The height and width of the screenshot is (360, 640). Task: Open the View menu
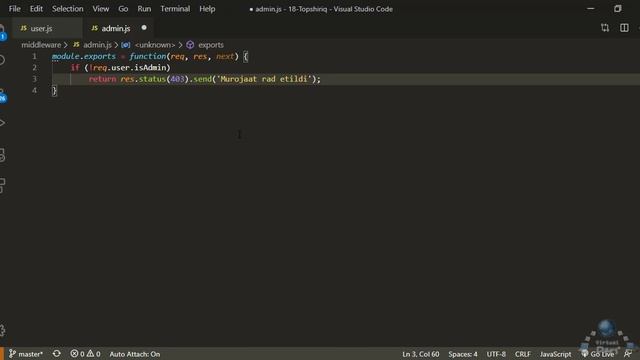(x=100, y=9)
